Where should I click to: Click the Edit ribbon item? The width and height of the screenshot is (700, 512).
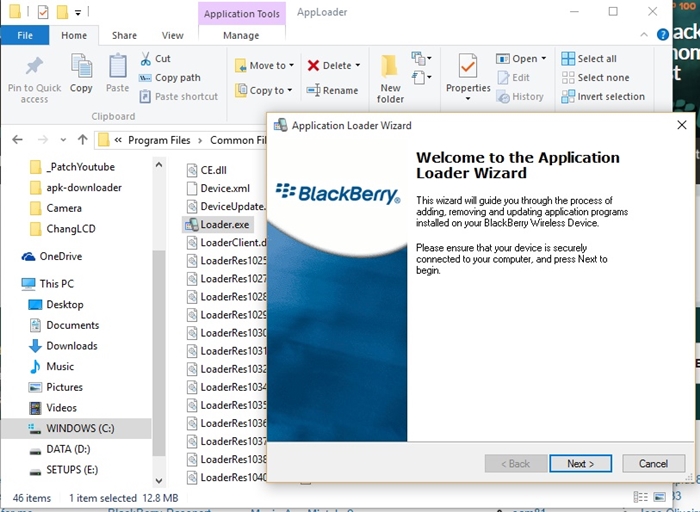tap(514, 78)
